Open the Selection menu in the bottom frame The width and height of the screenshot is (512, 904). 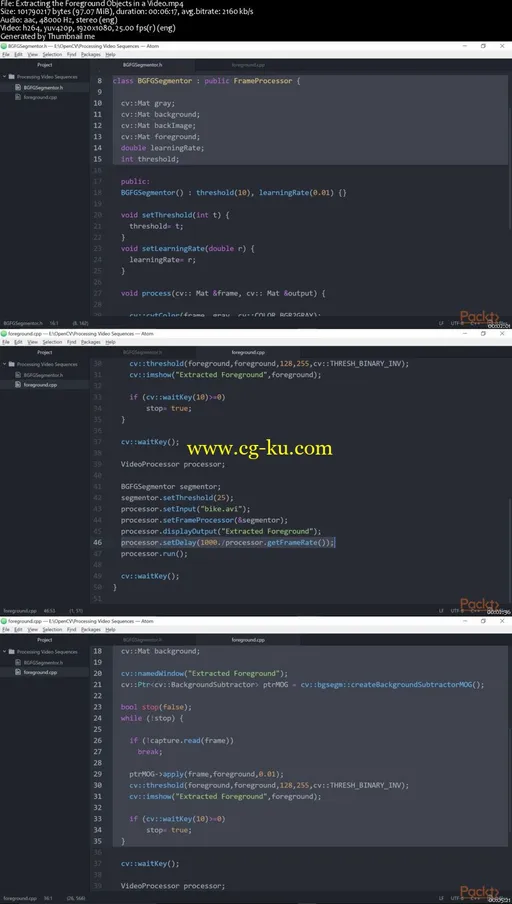coord(52,630)
